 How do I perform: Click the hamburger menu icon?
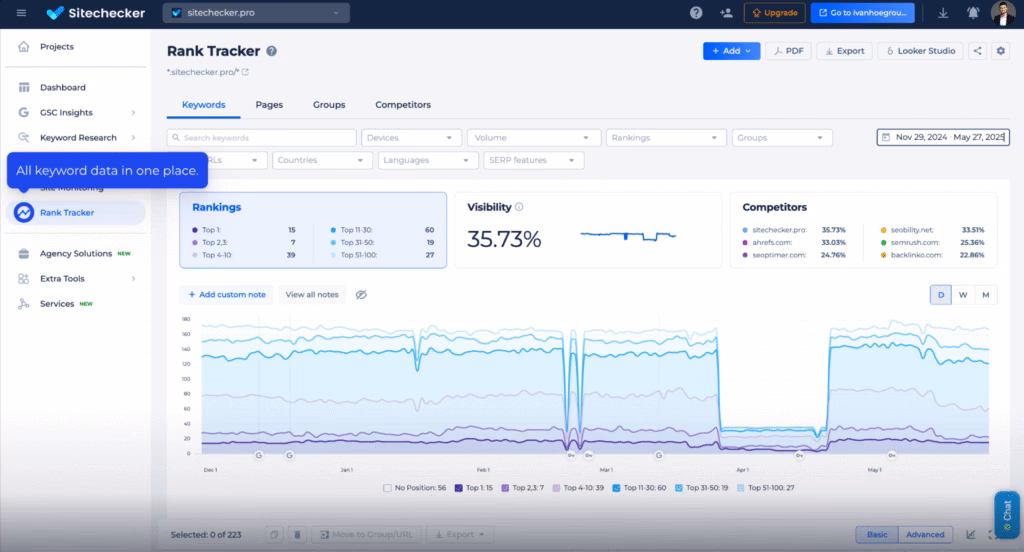pos(22,13)
